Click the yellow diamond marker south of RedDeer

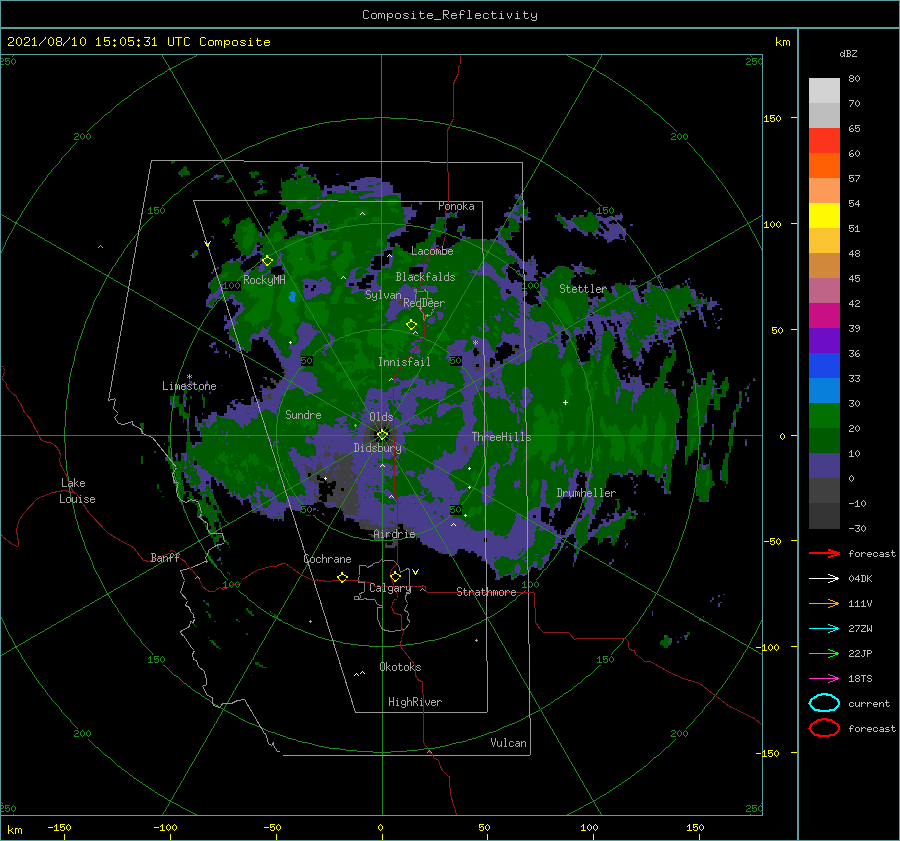tap(411, 325)
